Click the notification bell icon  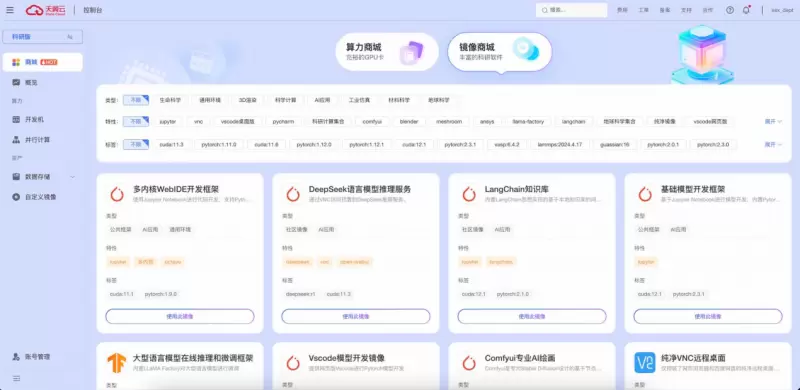click(746, 10)
